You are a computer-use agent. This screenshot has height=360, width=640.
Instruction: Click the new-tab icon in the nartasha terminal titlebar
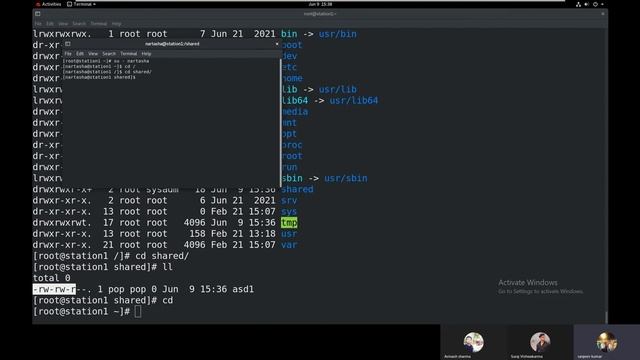tap(68, 44)
